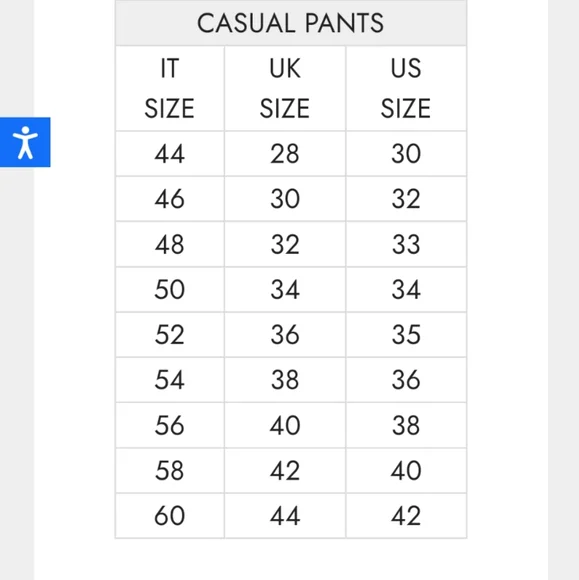
Task: Click UK size 42 cell
Action: point(285,471)
